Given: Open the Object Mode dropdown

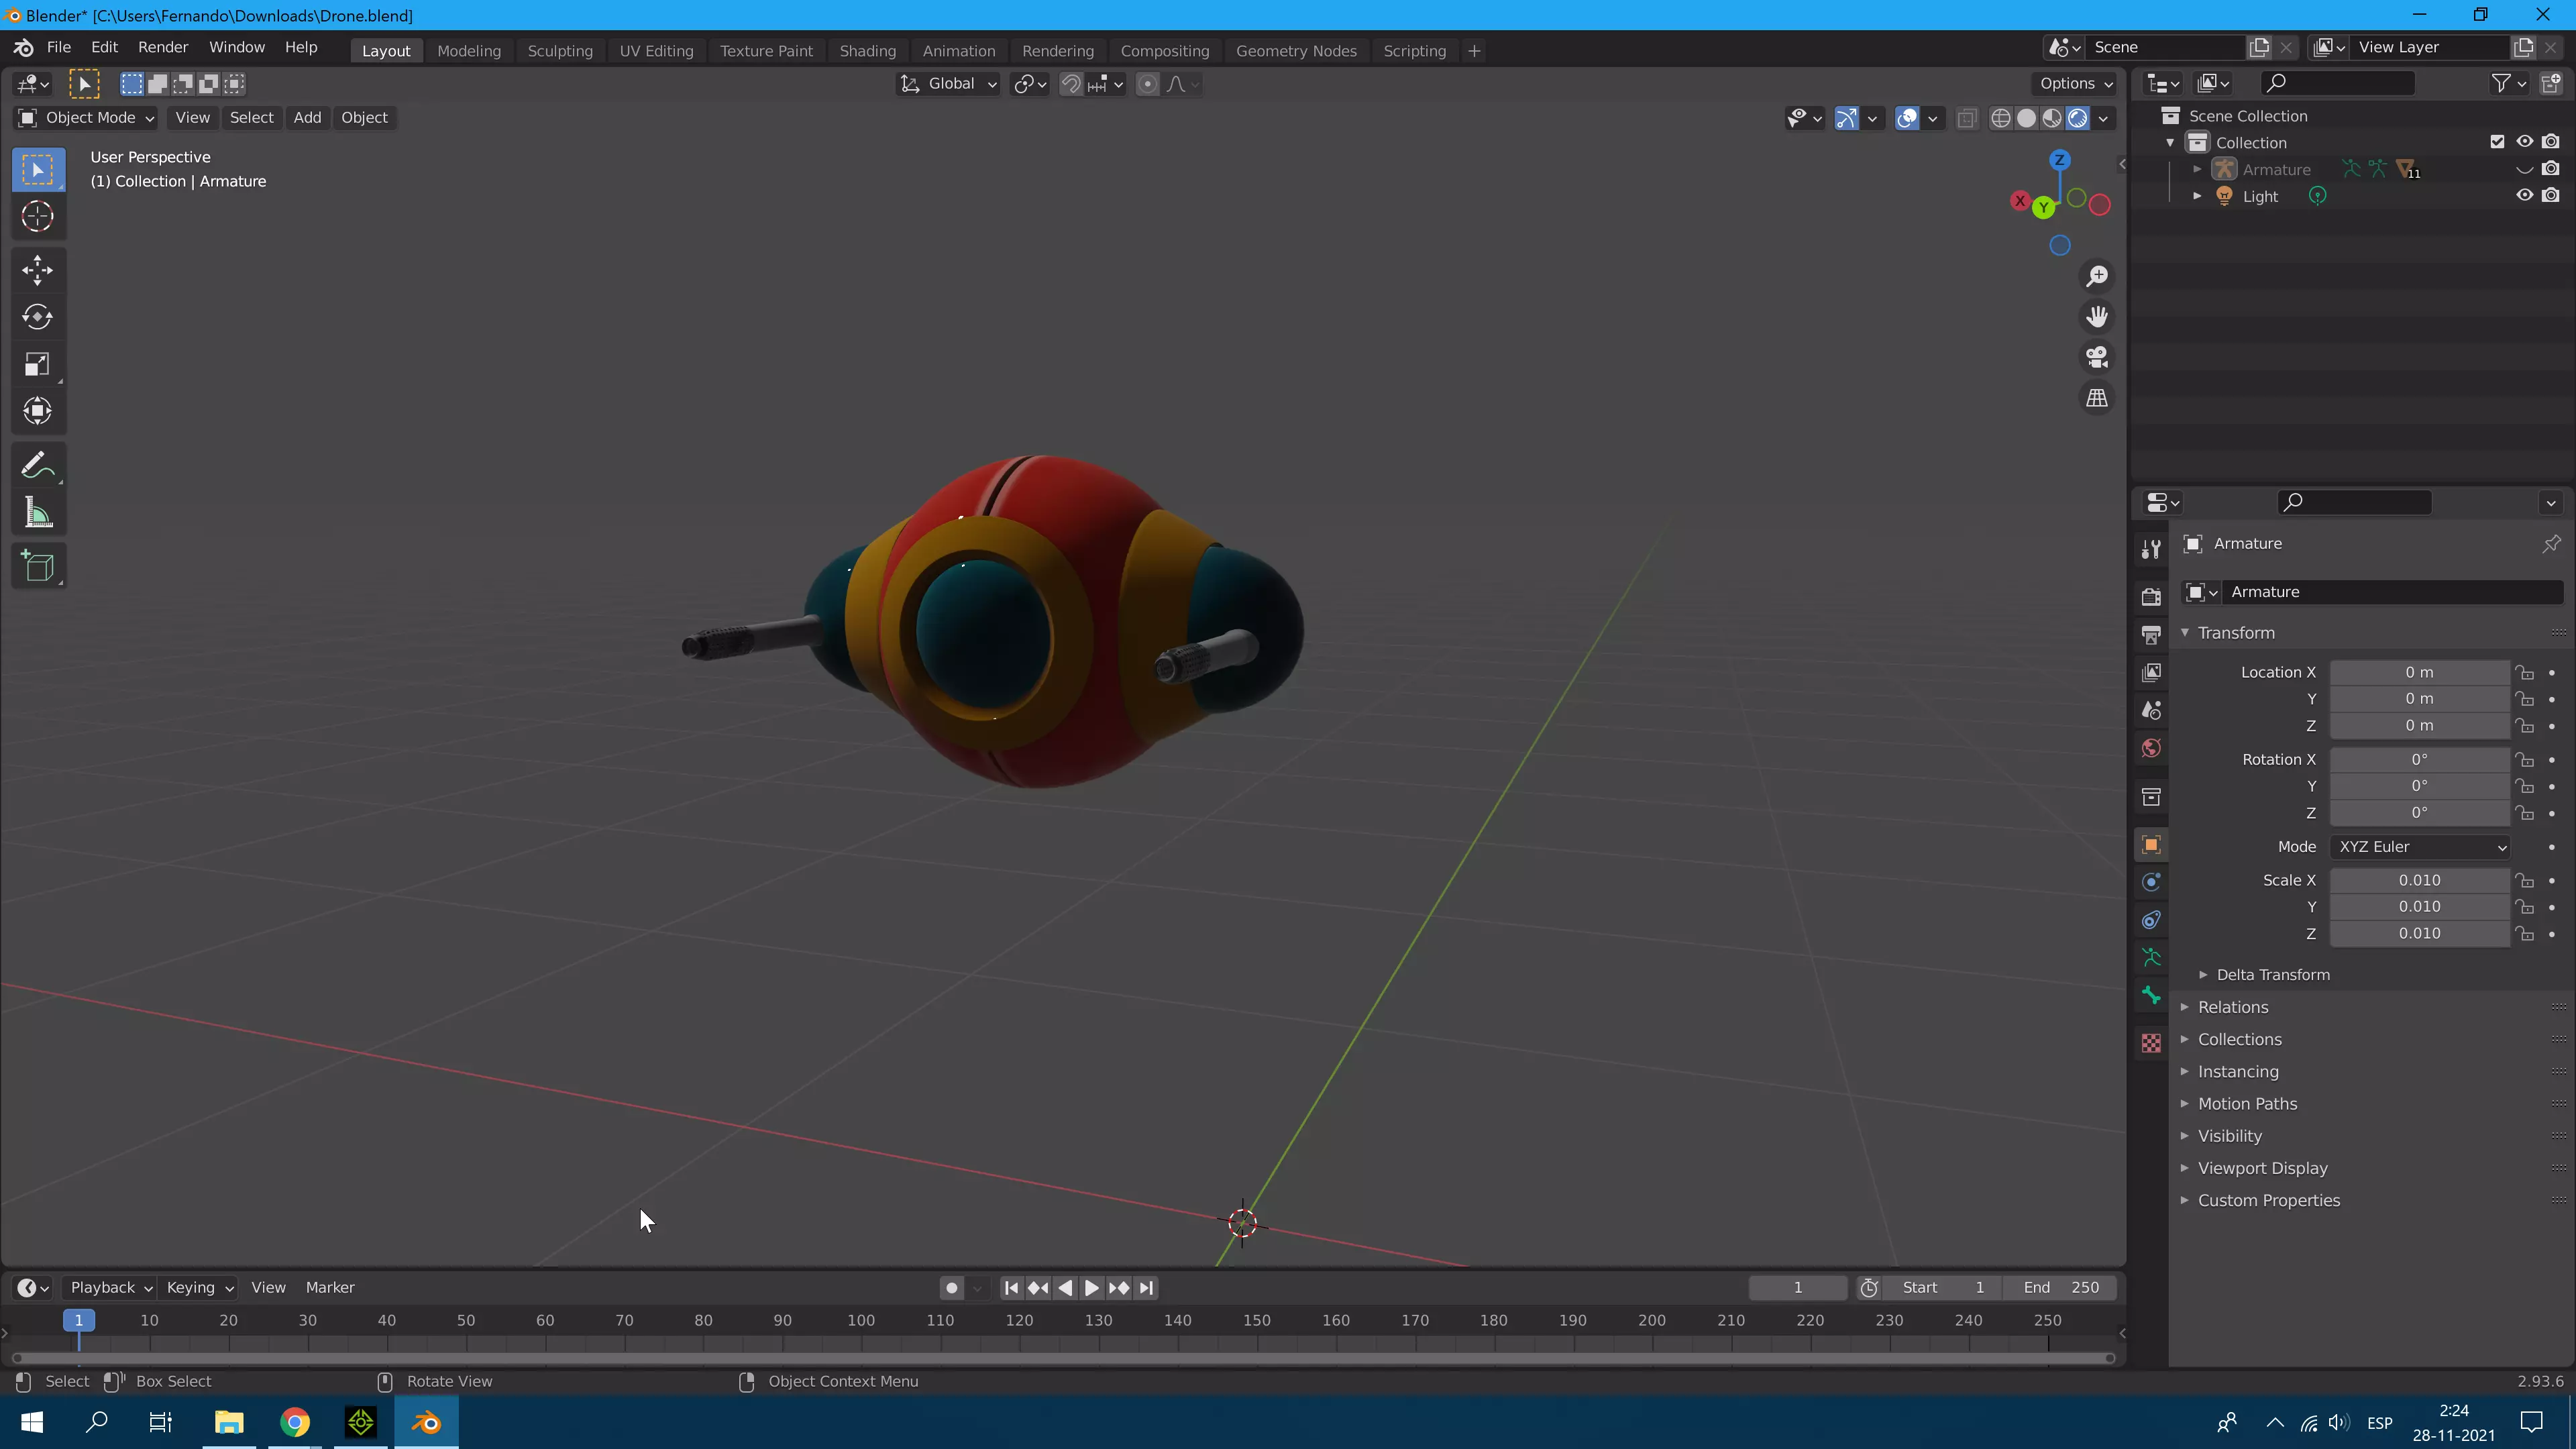Looking at the screenshot, I should (x=87, y=118).
